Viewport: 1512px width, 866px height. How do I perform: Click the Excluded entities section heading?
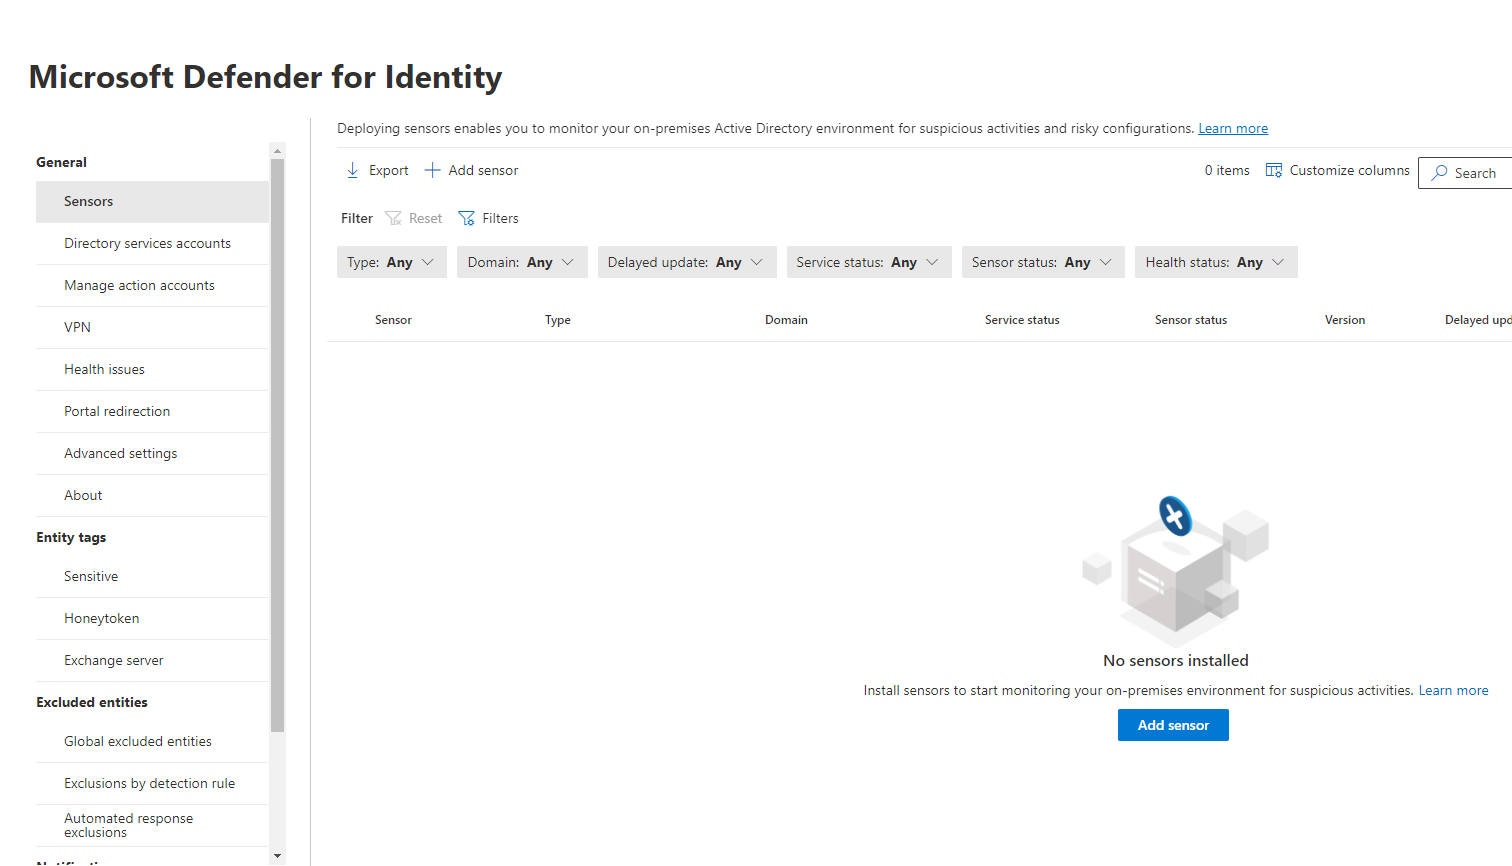92,703
